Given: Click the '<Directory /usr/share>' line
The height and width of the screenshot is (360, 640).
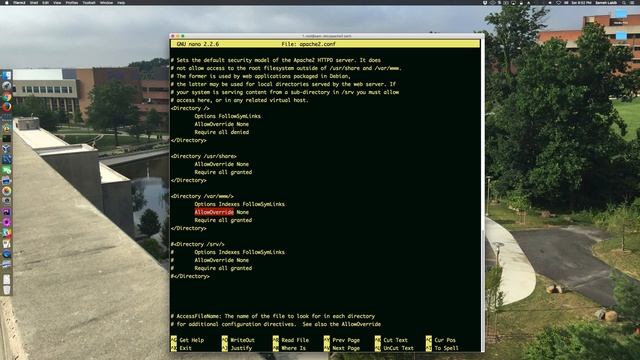Looking at the screenshot, I should tap(204, 156).
